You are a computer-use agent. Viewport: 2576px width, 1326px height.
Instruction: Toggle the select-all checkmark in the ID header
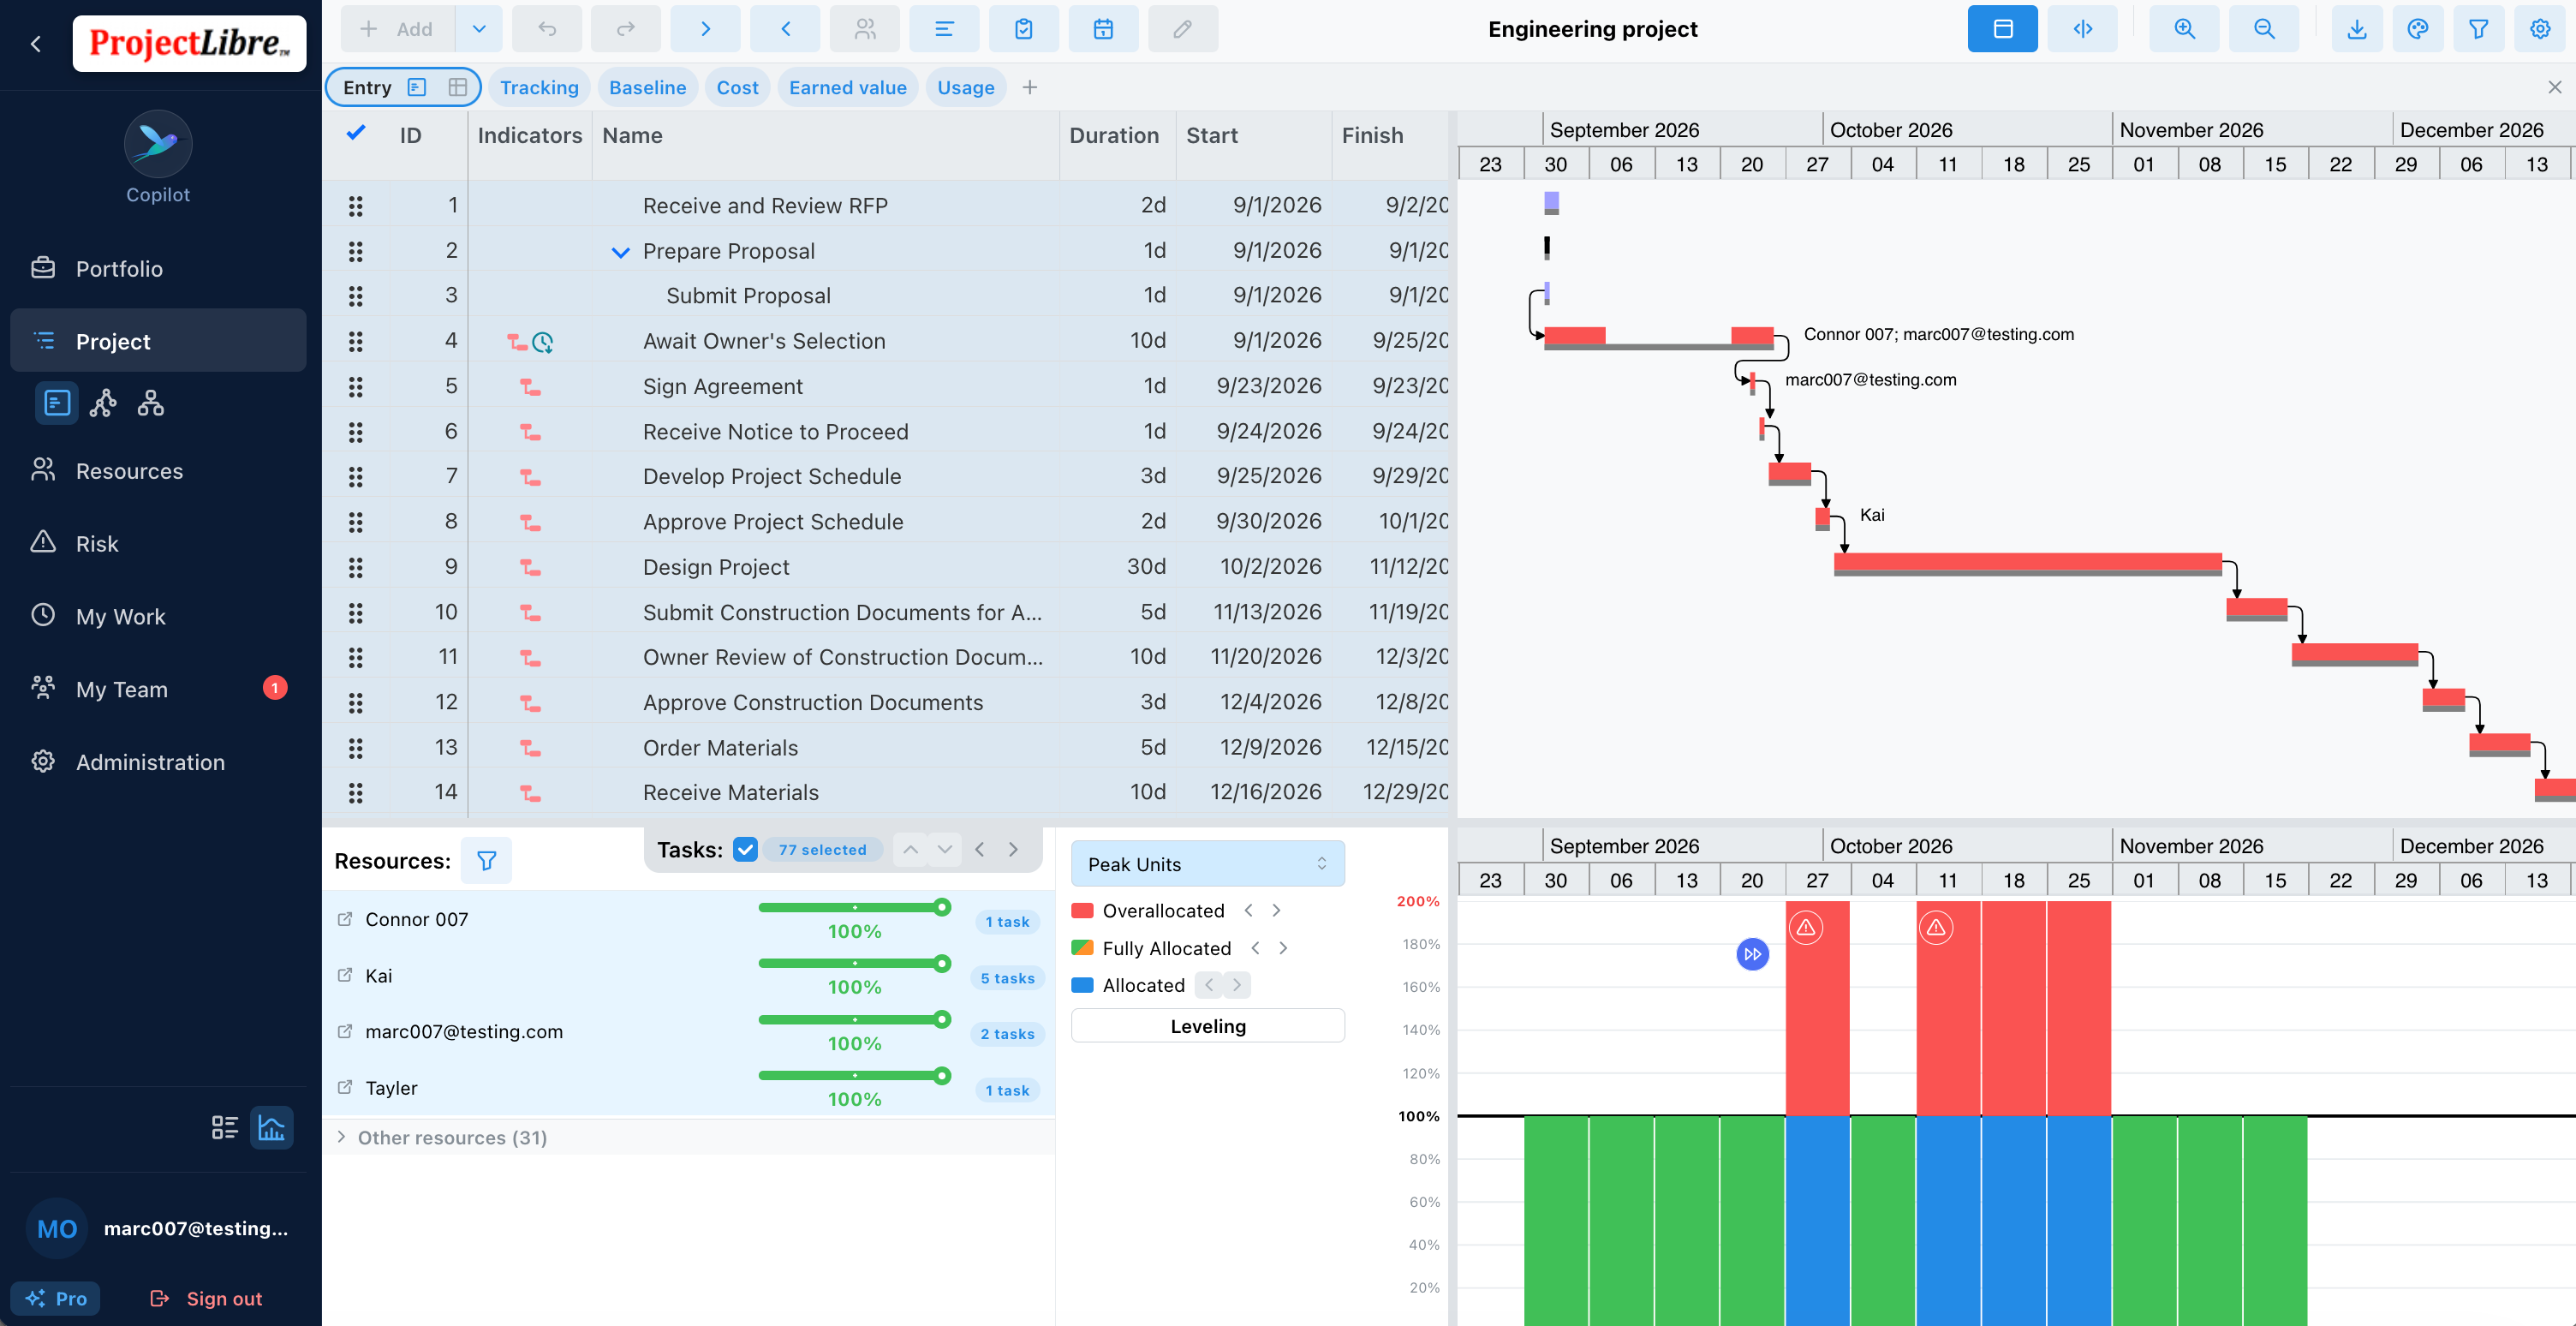point(356,133)
